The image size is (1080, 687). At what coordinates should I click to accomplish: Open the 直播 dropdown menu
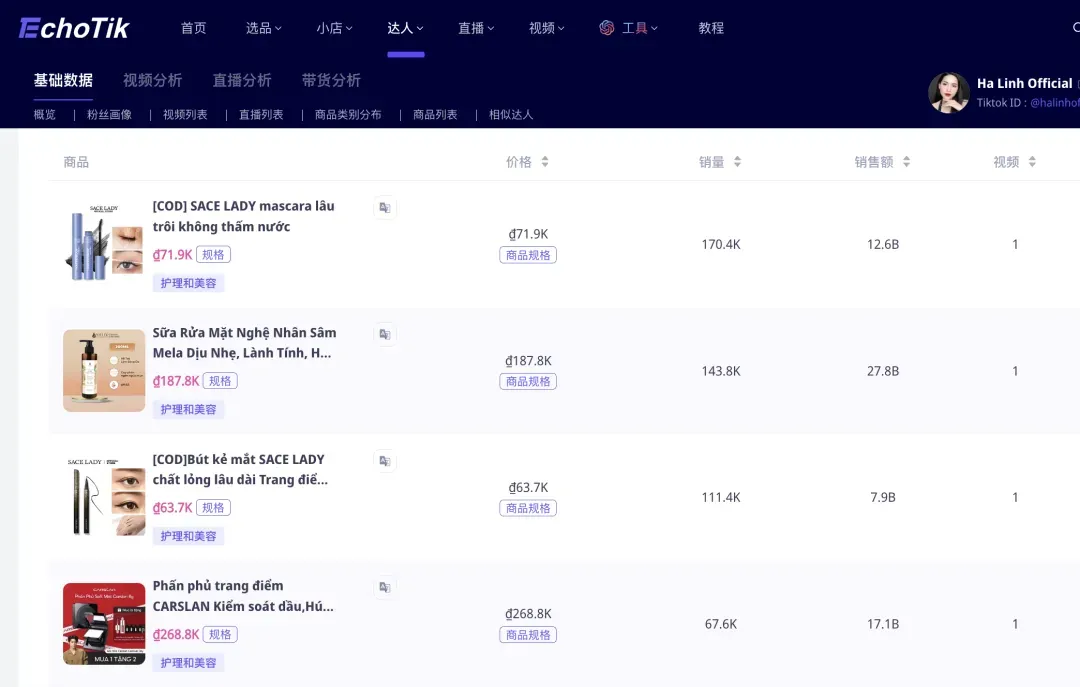tap(476, 28)
